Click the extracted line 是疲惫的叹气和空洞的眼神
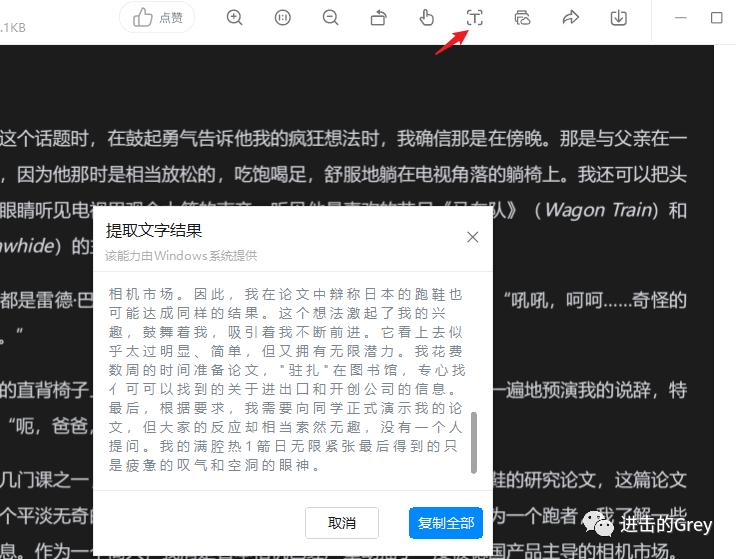The height and width of the screenshot is (559, 736). point(215,465)
